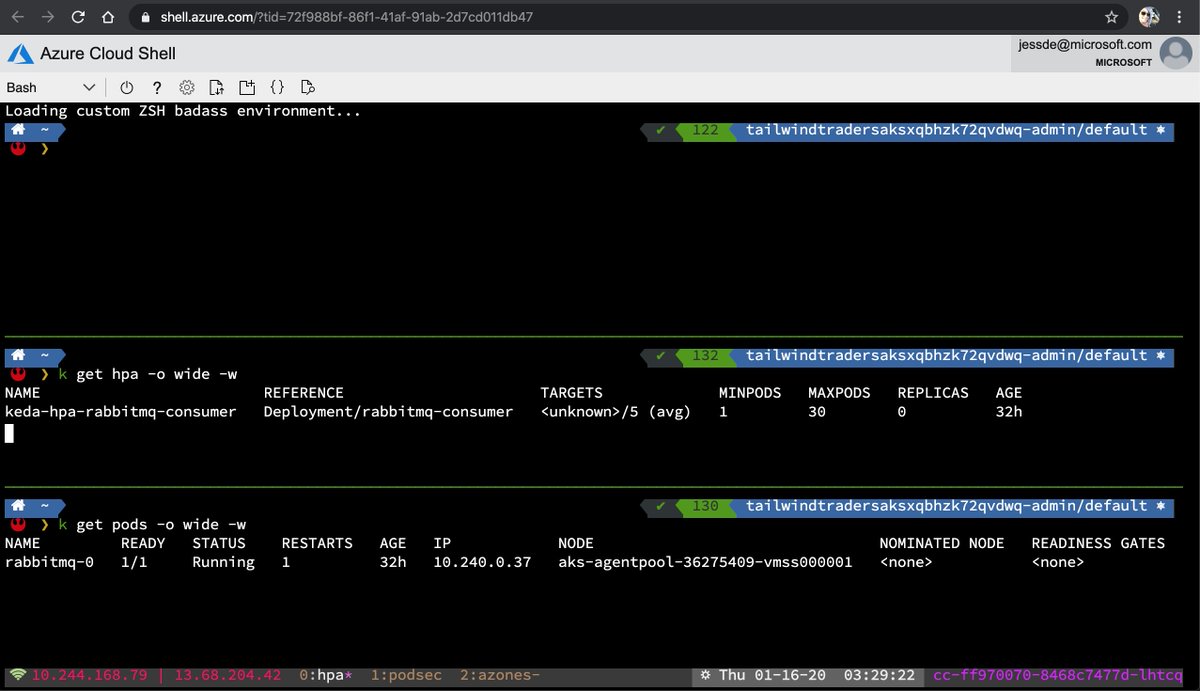Screen dimensions: 1200x691
Task: Click the home prompt segment in top pane
Action: pos(34,130)
